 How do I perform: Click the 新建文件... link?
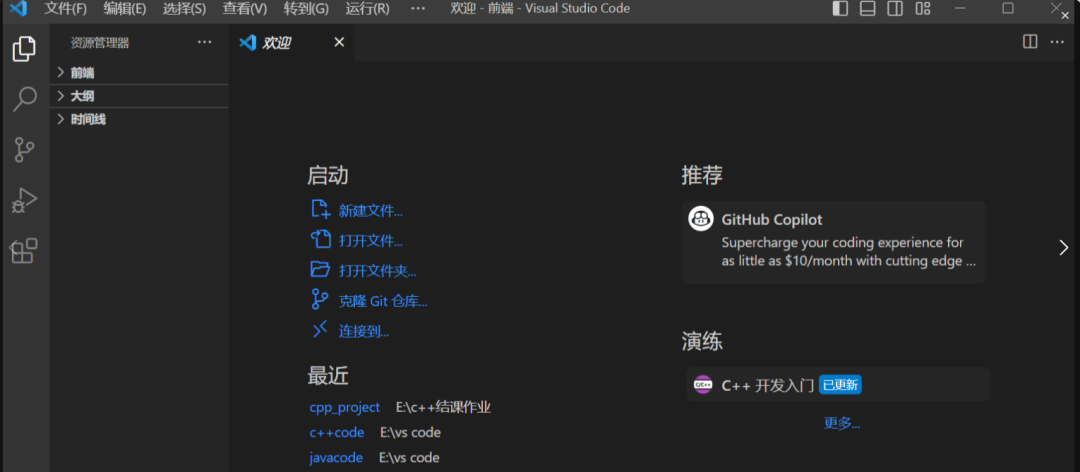[371, 211]
